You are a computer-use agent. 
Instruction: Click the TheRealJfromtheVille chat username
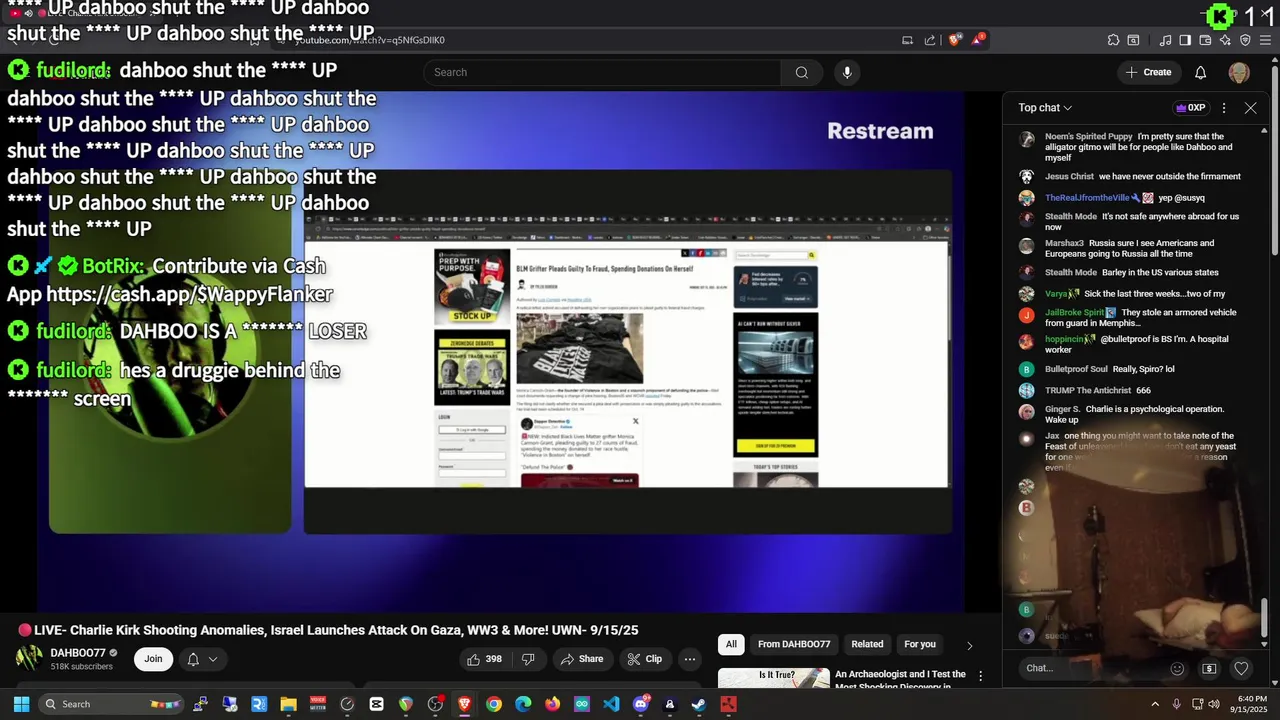pos(1087,198)
